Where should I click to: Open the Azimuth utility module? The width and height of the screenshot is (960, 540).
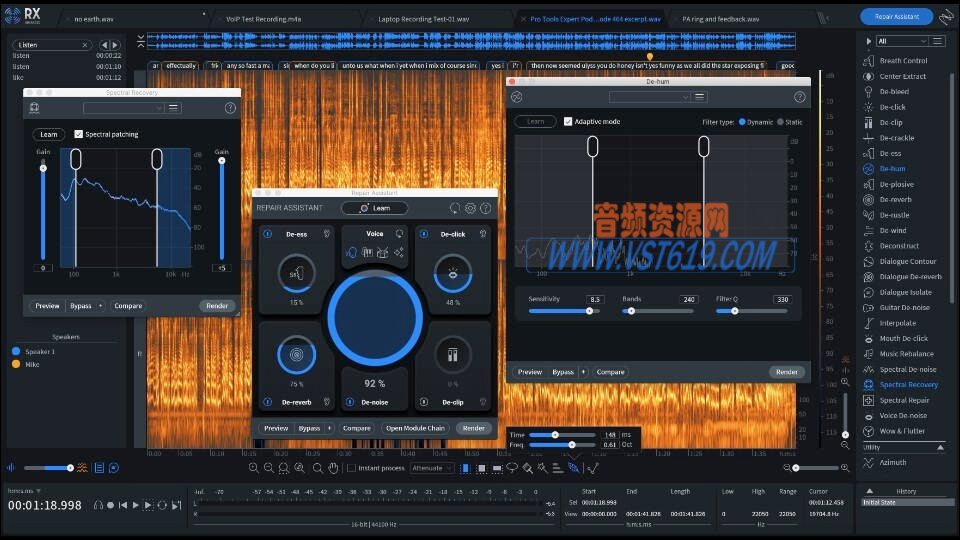coord(893,463)
